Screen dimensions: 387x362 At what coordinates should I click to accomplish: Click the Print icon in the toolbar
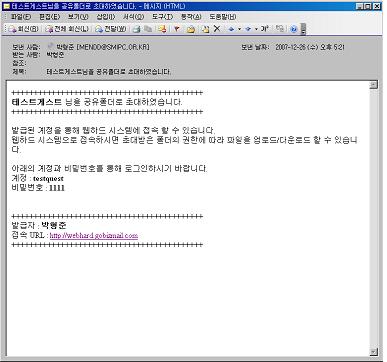coord(136,29)
